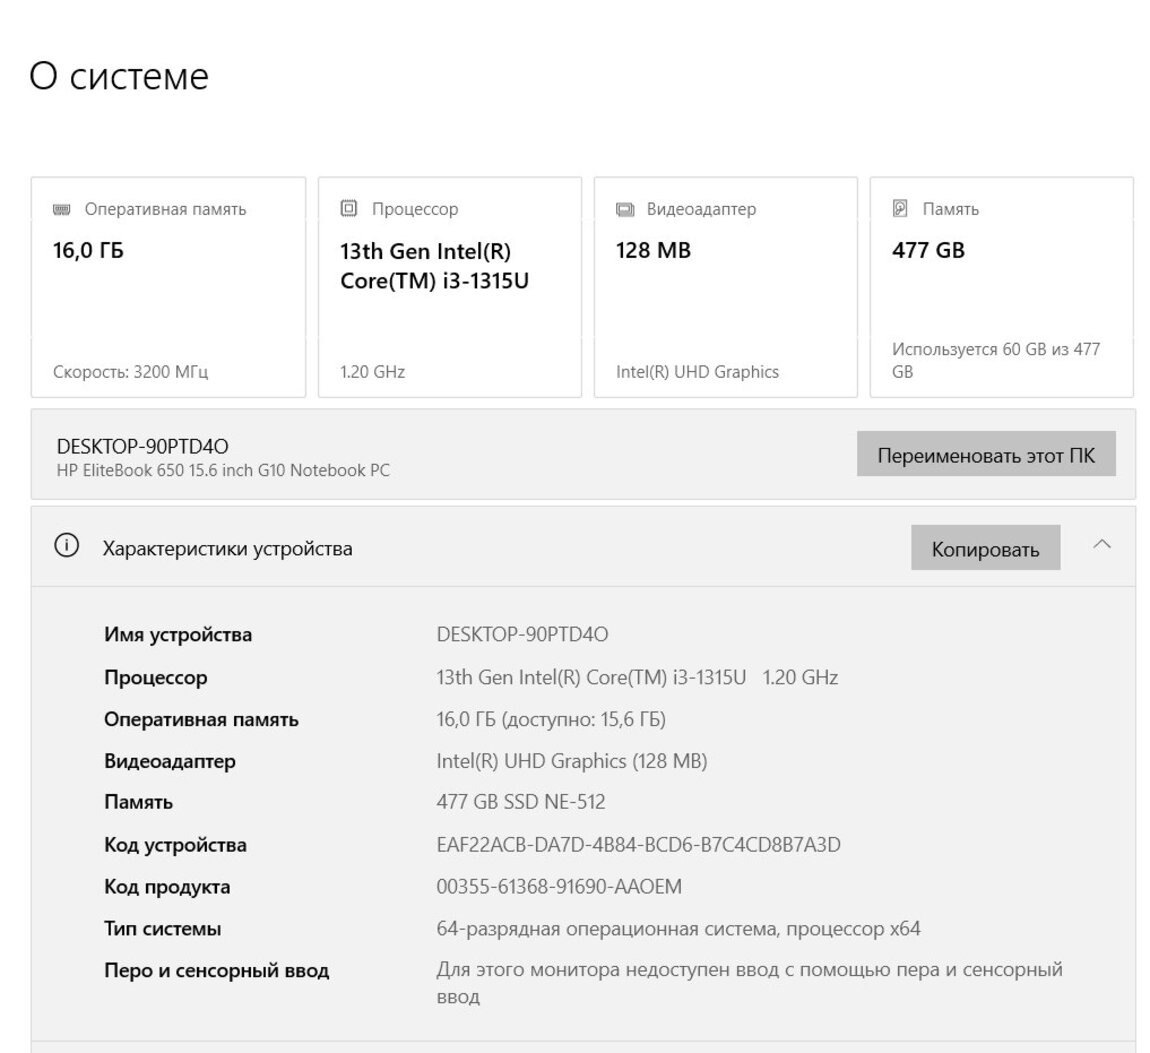
Task: Click the info icon next to Характеристики устройства
Action: pyautogui.click(x=67, y=546)
